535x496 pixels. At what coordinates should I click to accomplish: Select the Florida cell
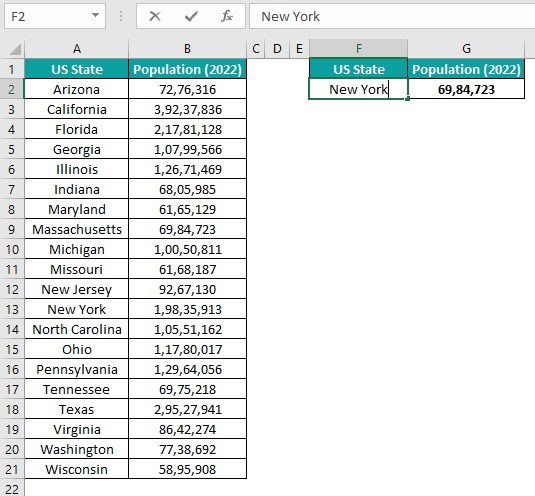77,129
